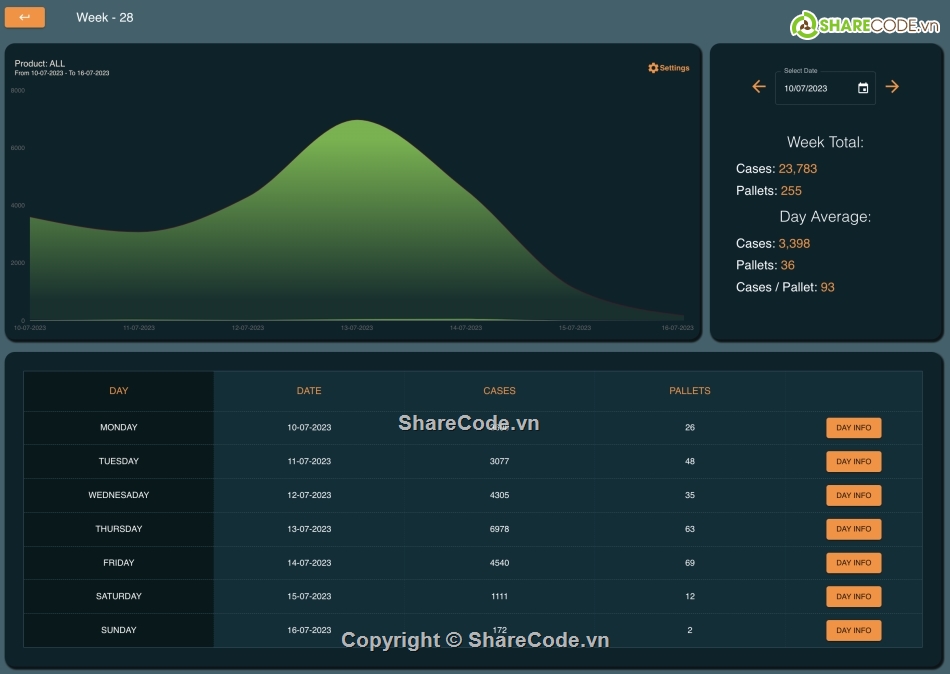Click the ShareCode.vn logo
The image size is (950, 674).
(x=865, y=25)
